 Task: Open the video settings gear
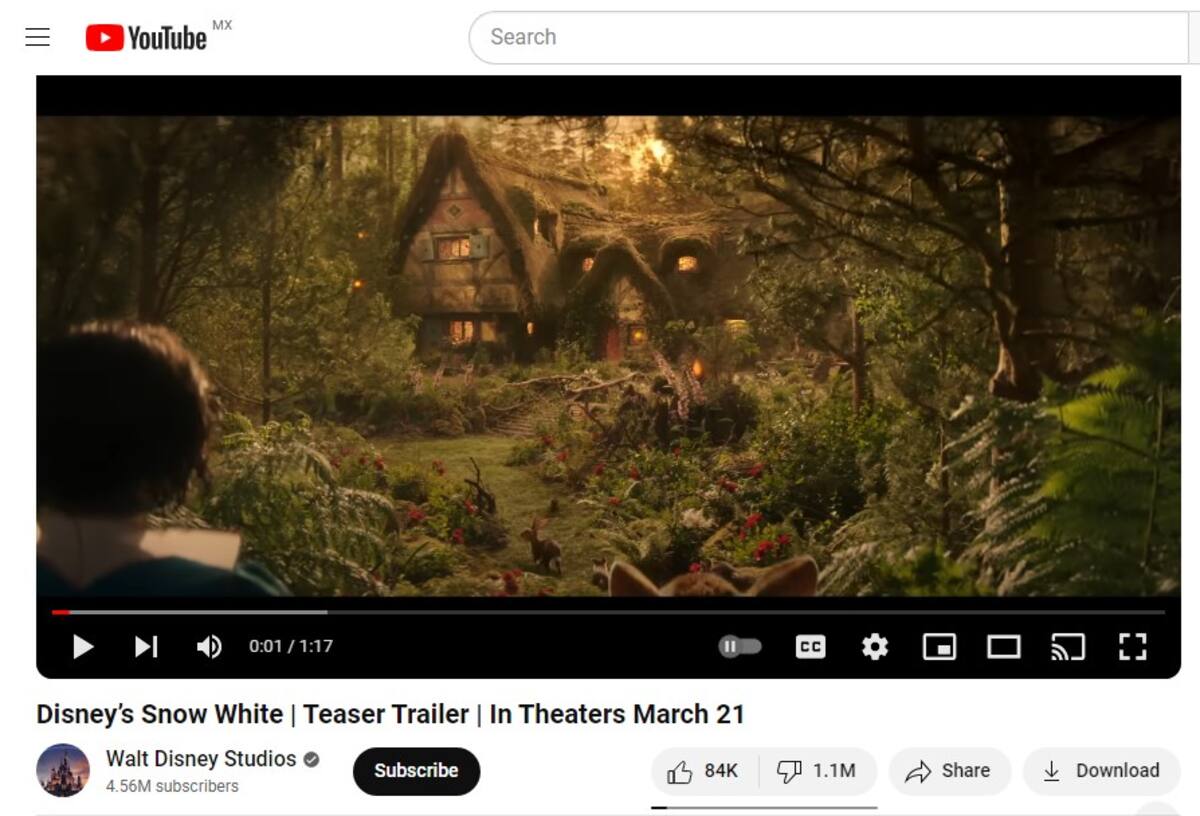click(x=875, y=647)
